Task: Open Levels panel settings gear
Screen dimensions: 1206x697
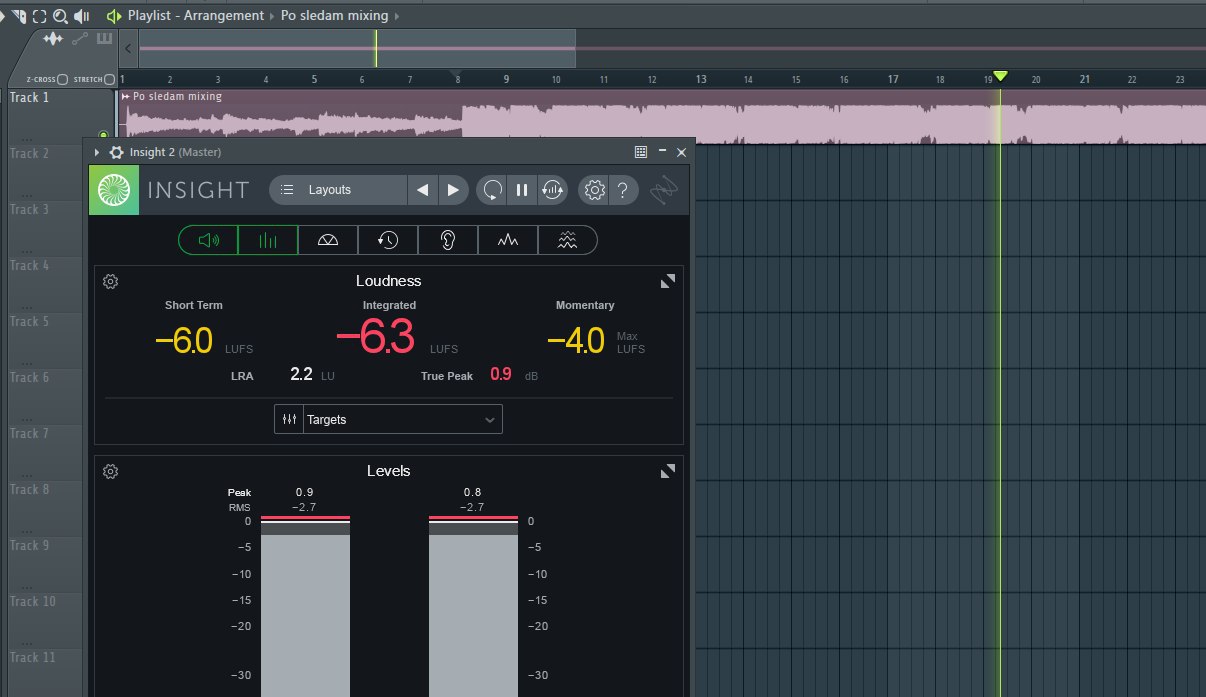Action: click(x=111, y=471)
